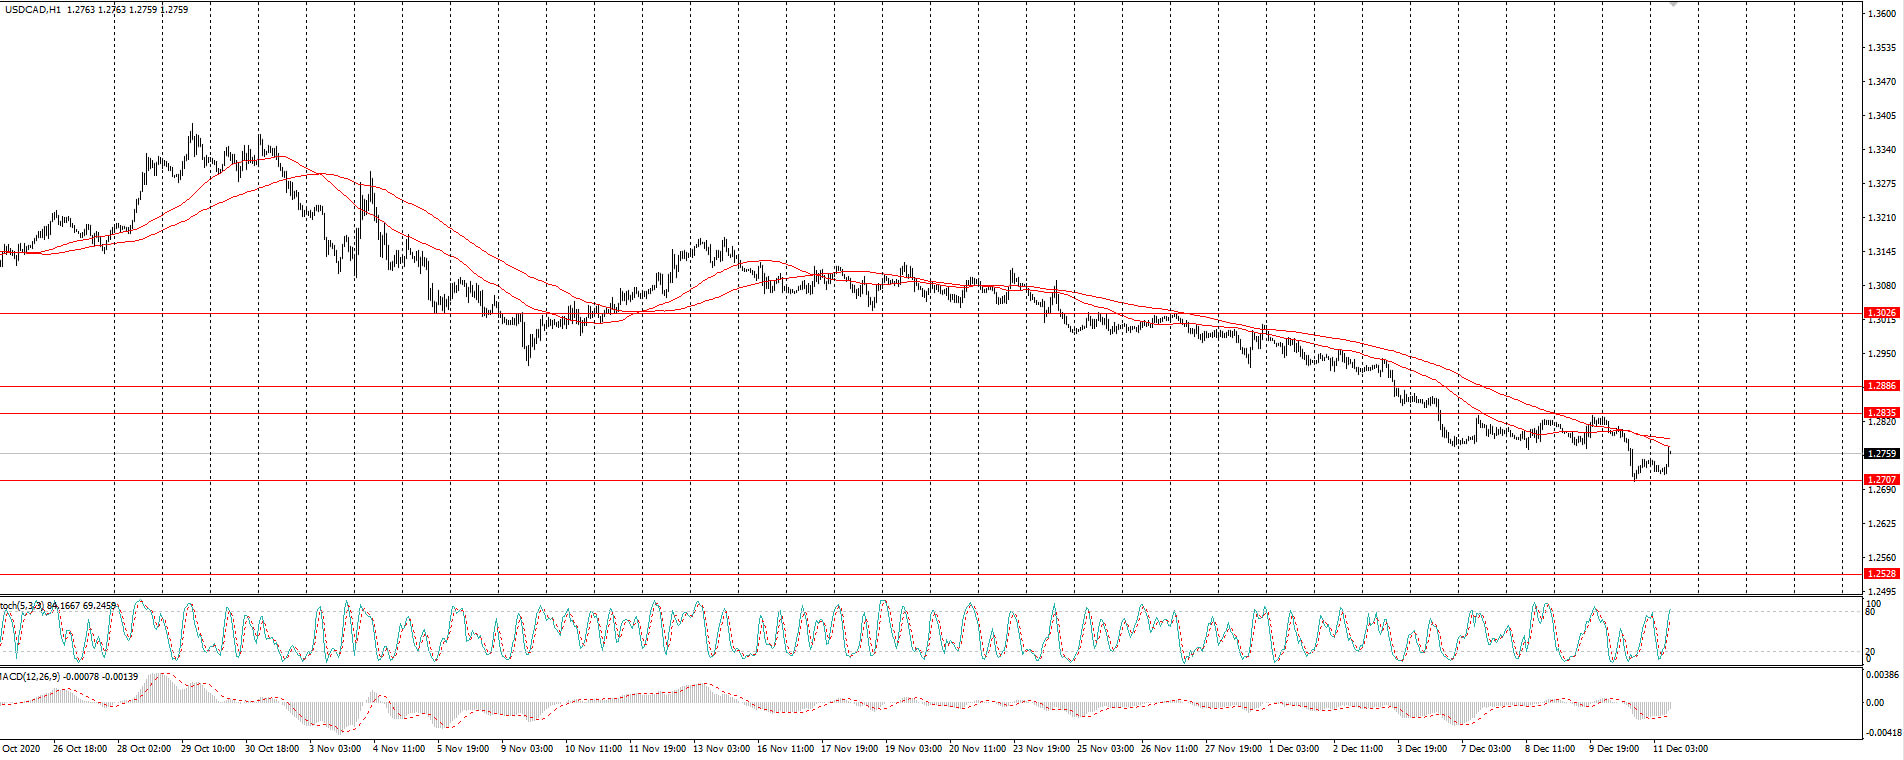Click the 1.2625 value on the price scale

click(x=1883, y=524)
